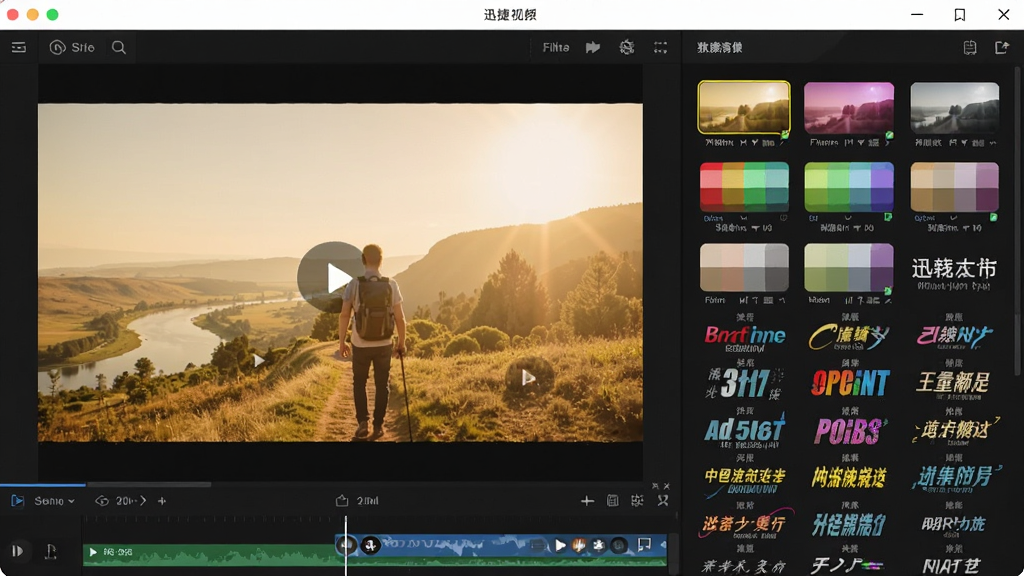Click the expand arrows icon in the timeline toolbar
Screen dimensions: 1024x576
663,501
